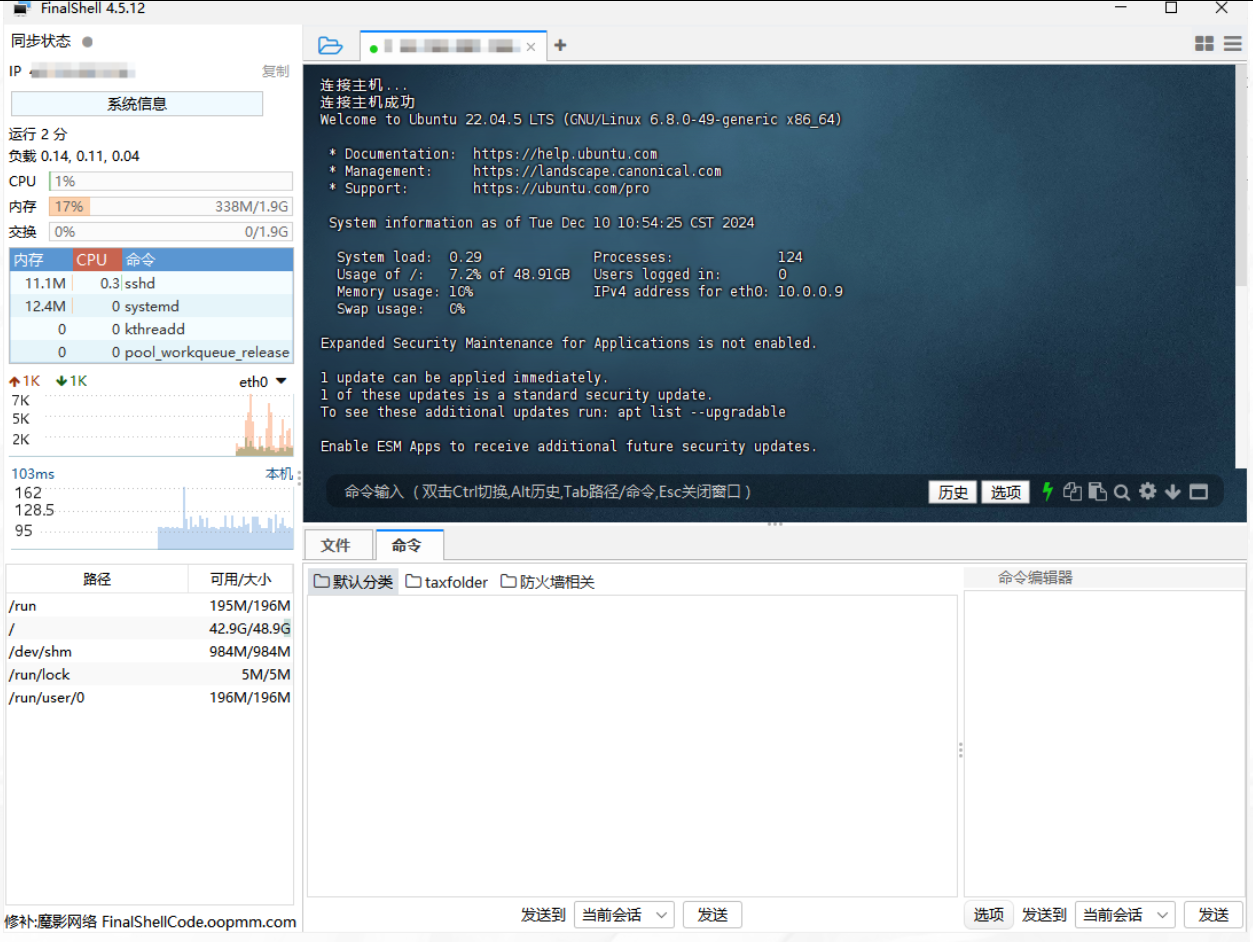
Task: Click the 命令 process column header
Action: coord(207,259)
